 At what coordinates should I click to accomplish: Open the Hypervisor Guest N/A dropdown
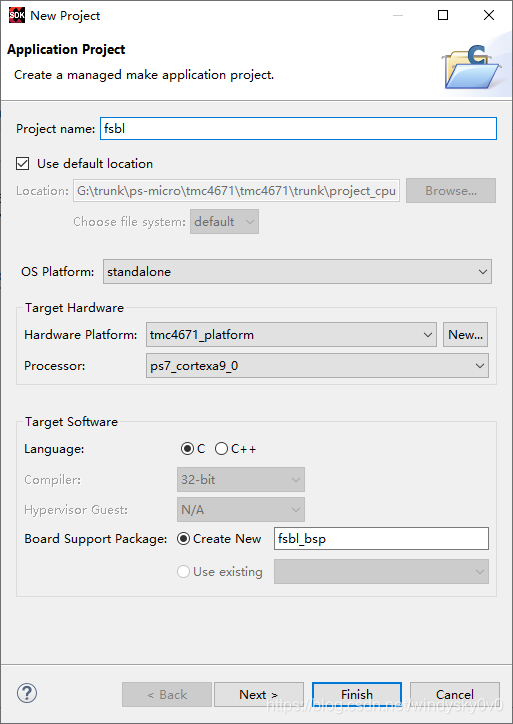click(x=241, y=510)
